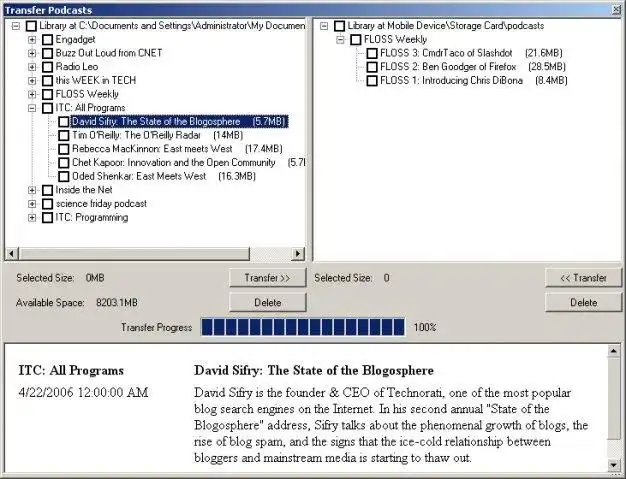Expand the Radio Leo node

[32, 67]
